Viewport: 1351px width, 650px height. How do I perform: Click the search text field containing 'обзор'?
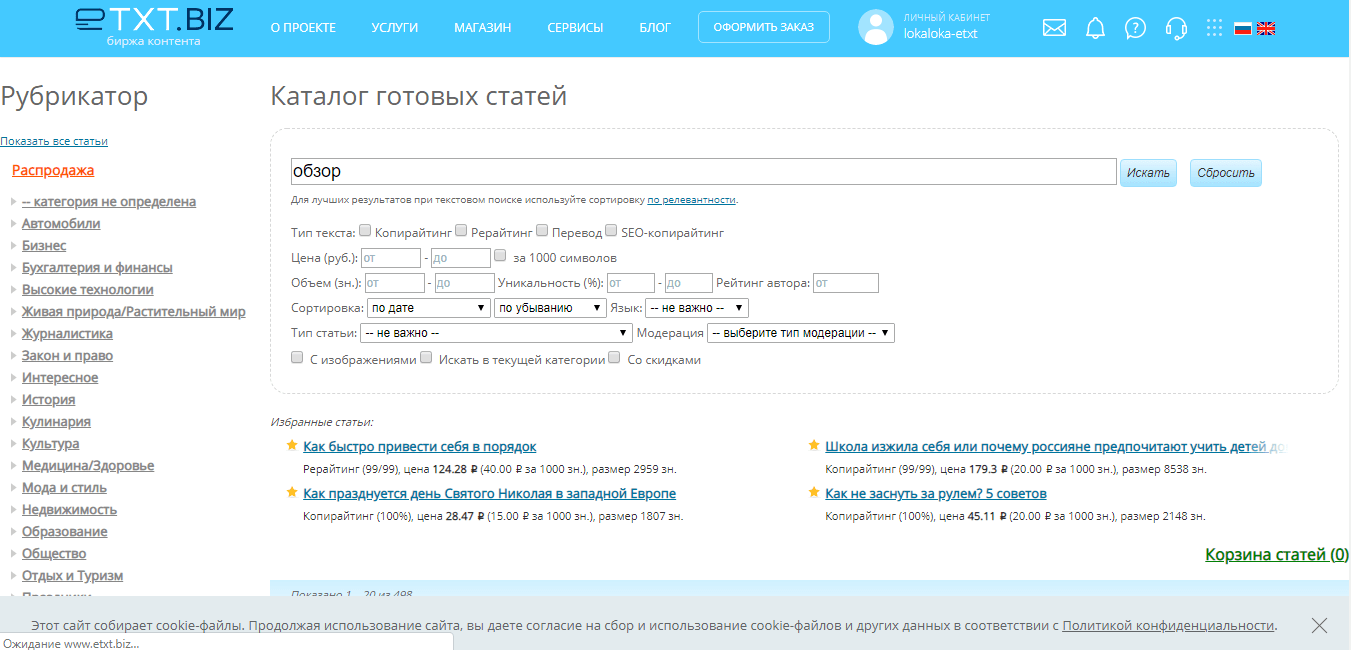click(703, 172)
